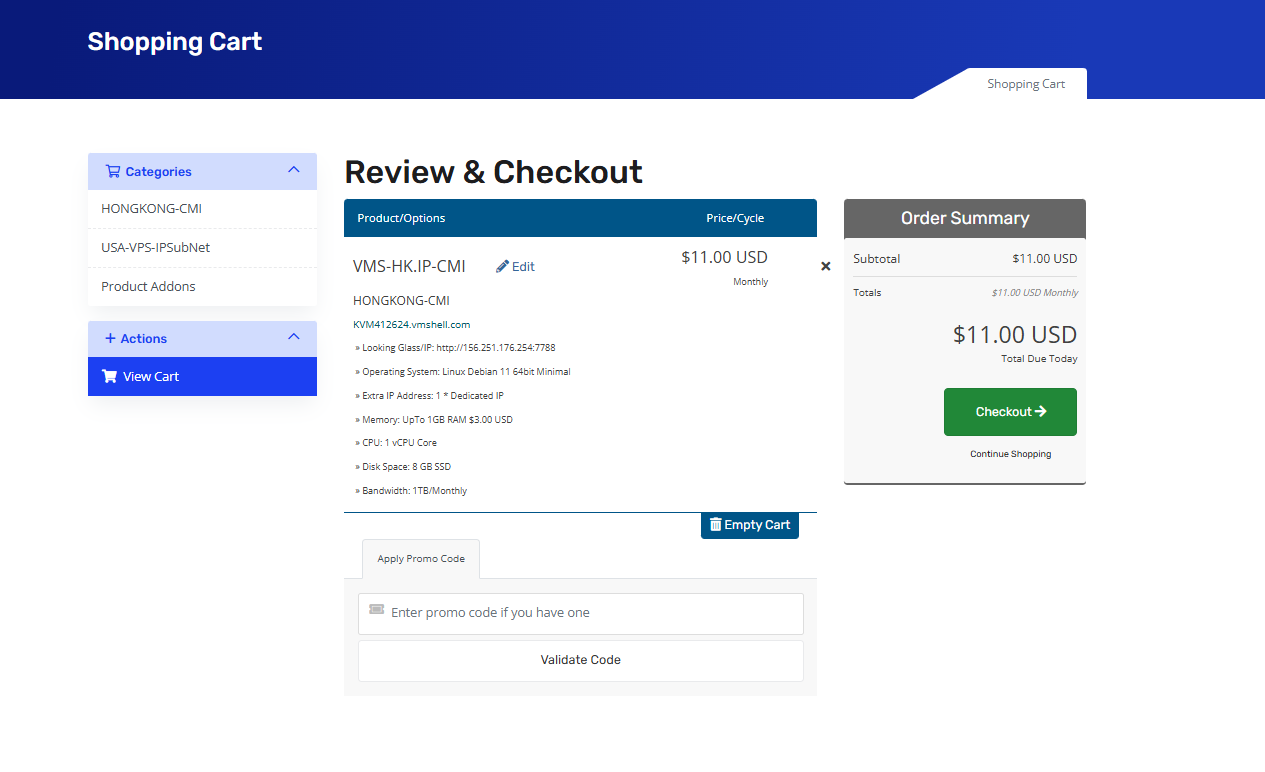Image resolution: width=1265 pixels, height=772 pixels.
Task: Click the plus icon beside Actions
Action: coord(110,338)
